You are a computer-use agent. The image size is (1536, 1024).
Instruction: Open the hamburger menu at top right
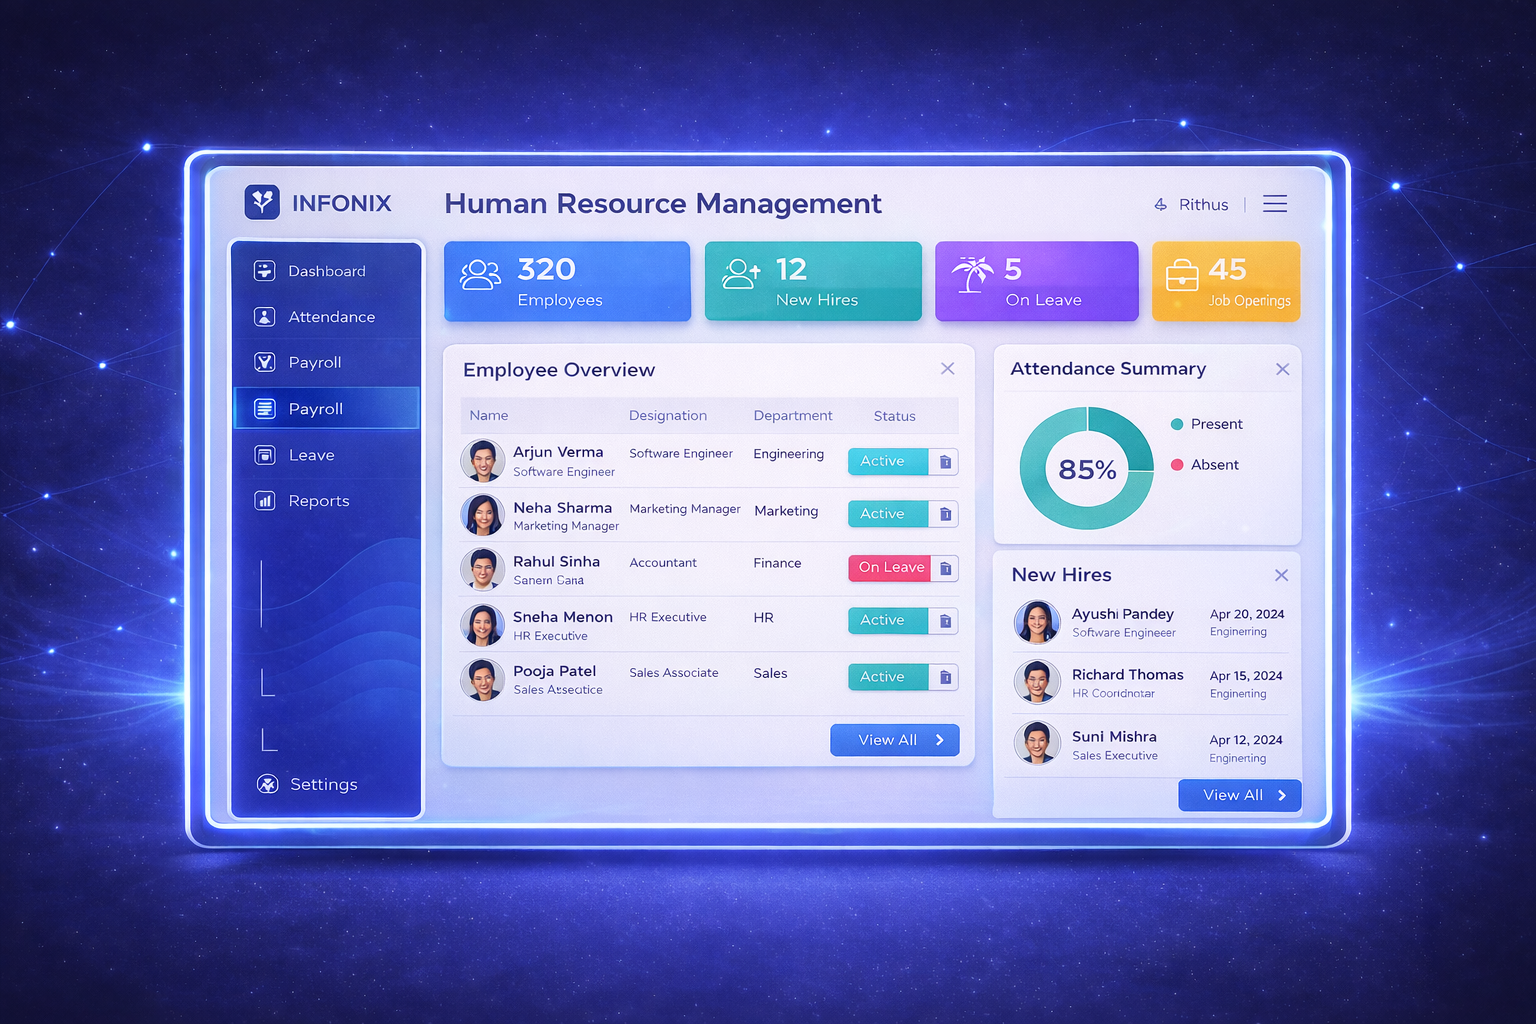pyautogui.click(x=1275, y=203)
